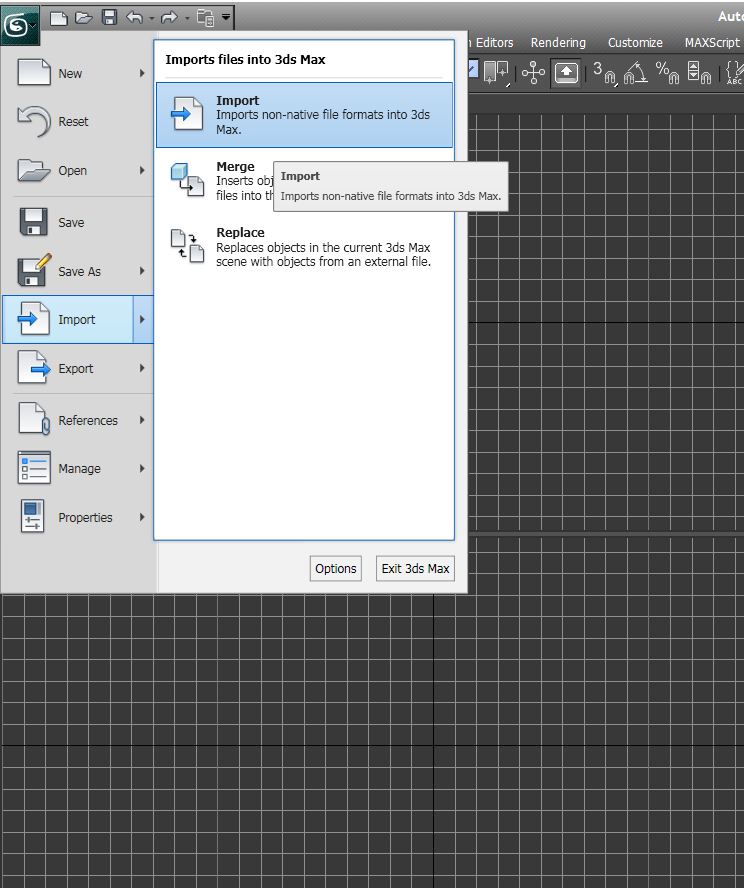Toggle the Spinner Snap icon
Screen dimensions: 744x888
tap(699, 73)
